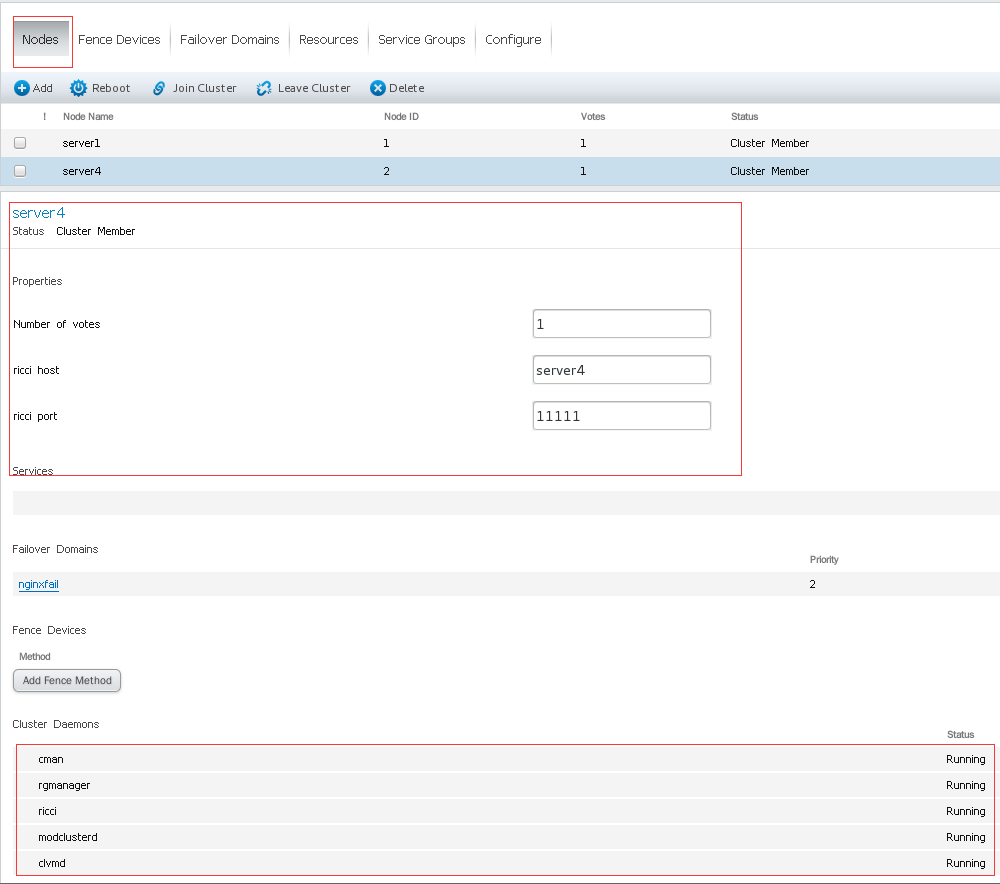
Task: Click the Add node plus icon
Action: click(x=22, y=88)
